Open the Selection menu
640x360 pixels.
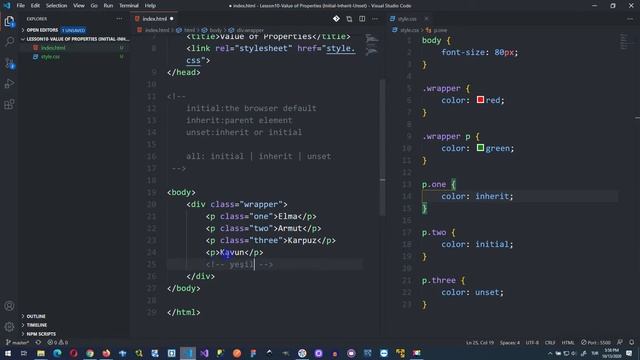(x=56, y=6)
